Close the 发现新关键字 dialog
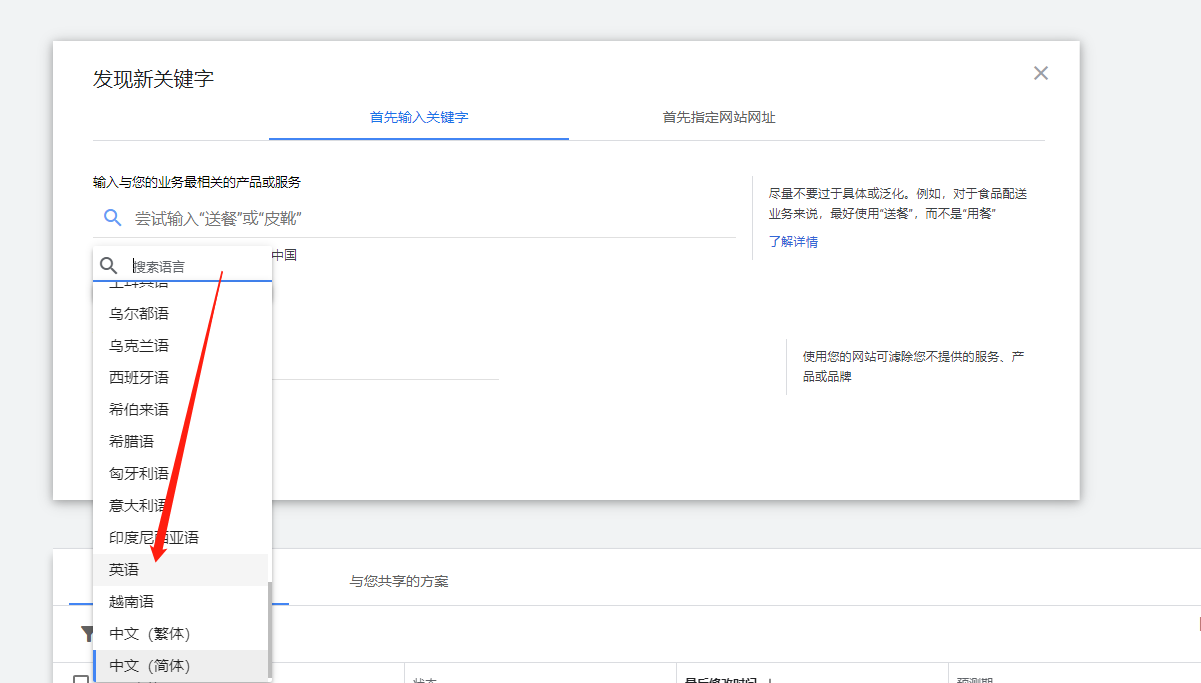The image size is (1201, 683). (x=1040, y=72)
